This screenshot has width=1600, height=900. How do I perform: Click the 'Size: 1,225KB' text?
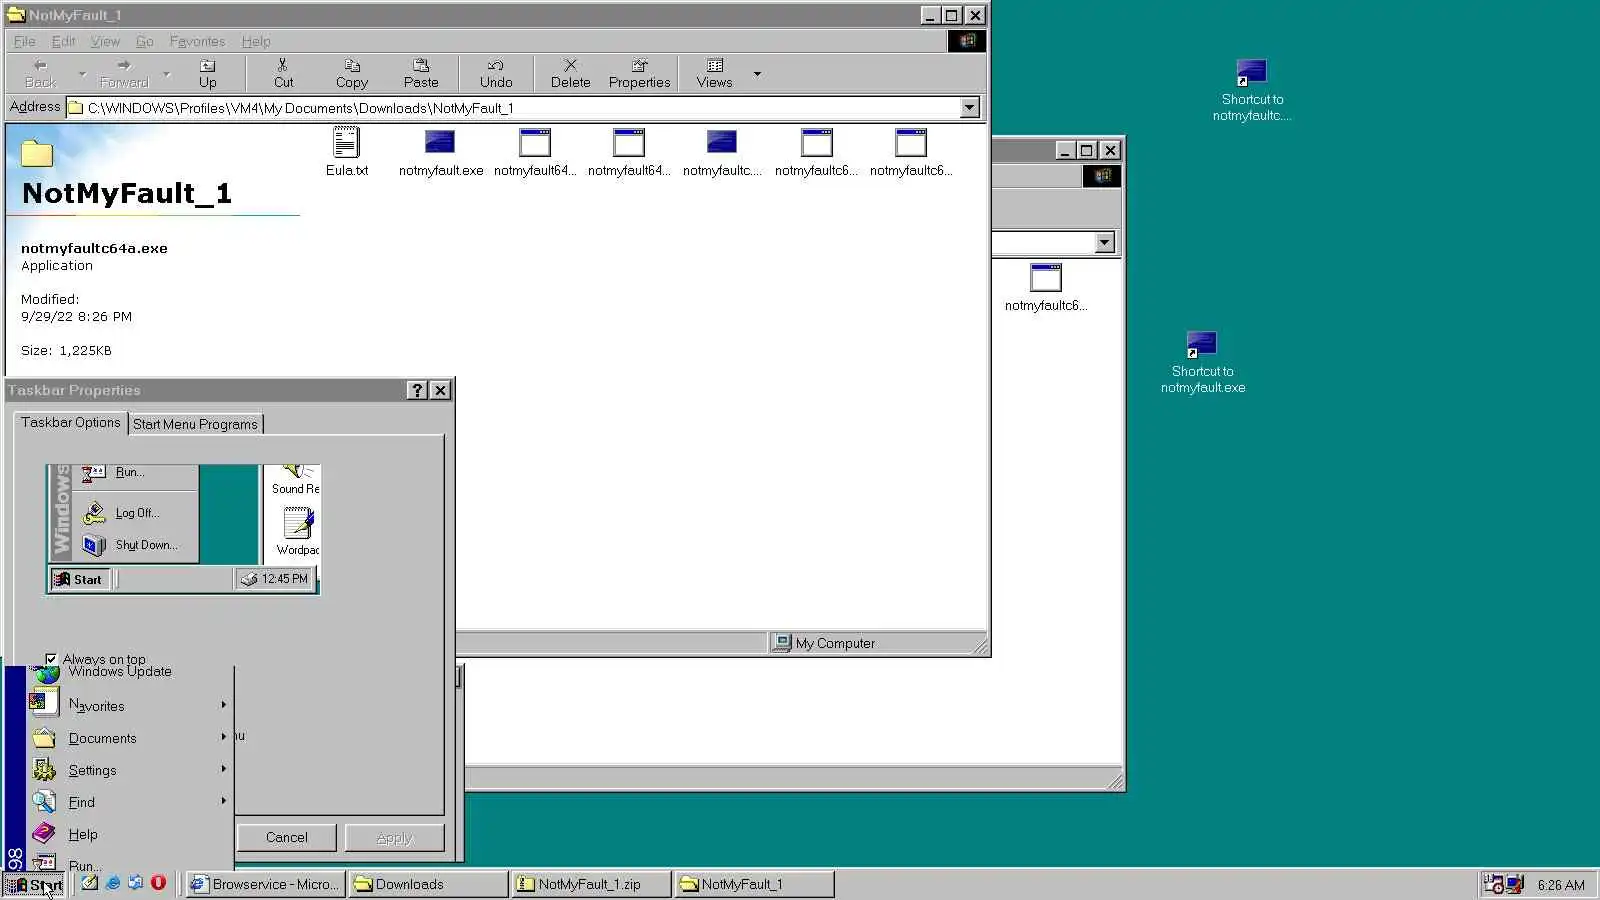(x=66, y=351)
